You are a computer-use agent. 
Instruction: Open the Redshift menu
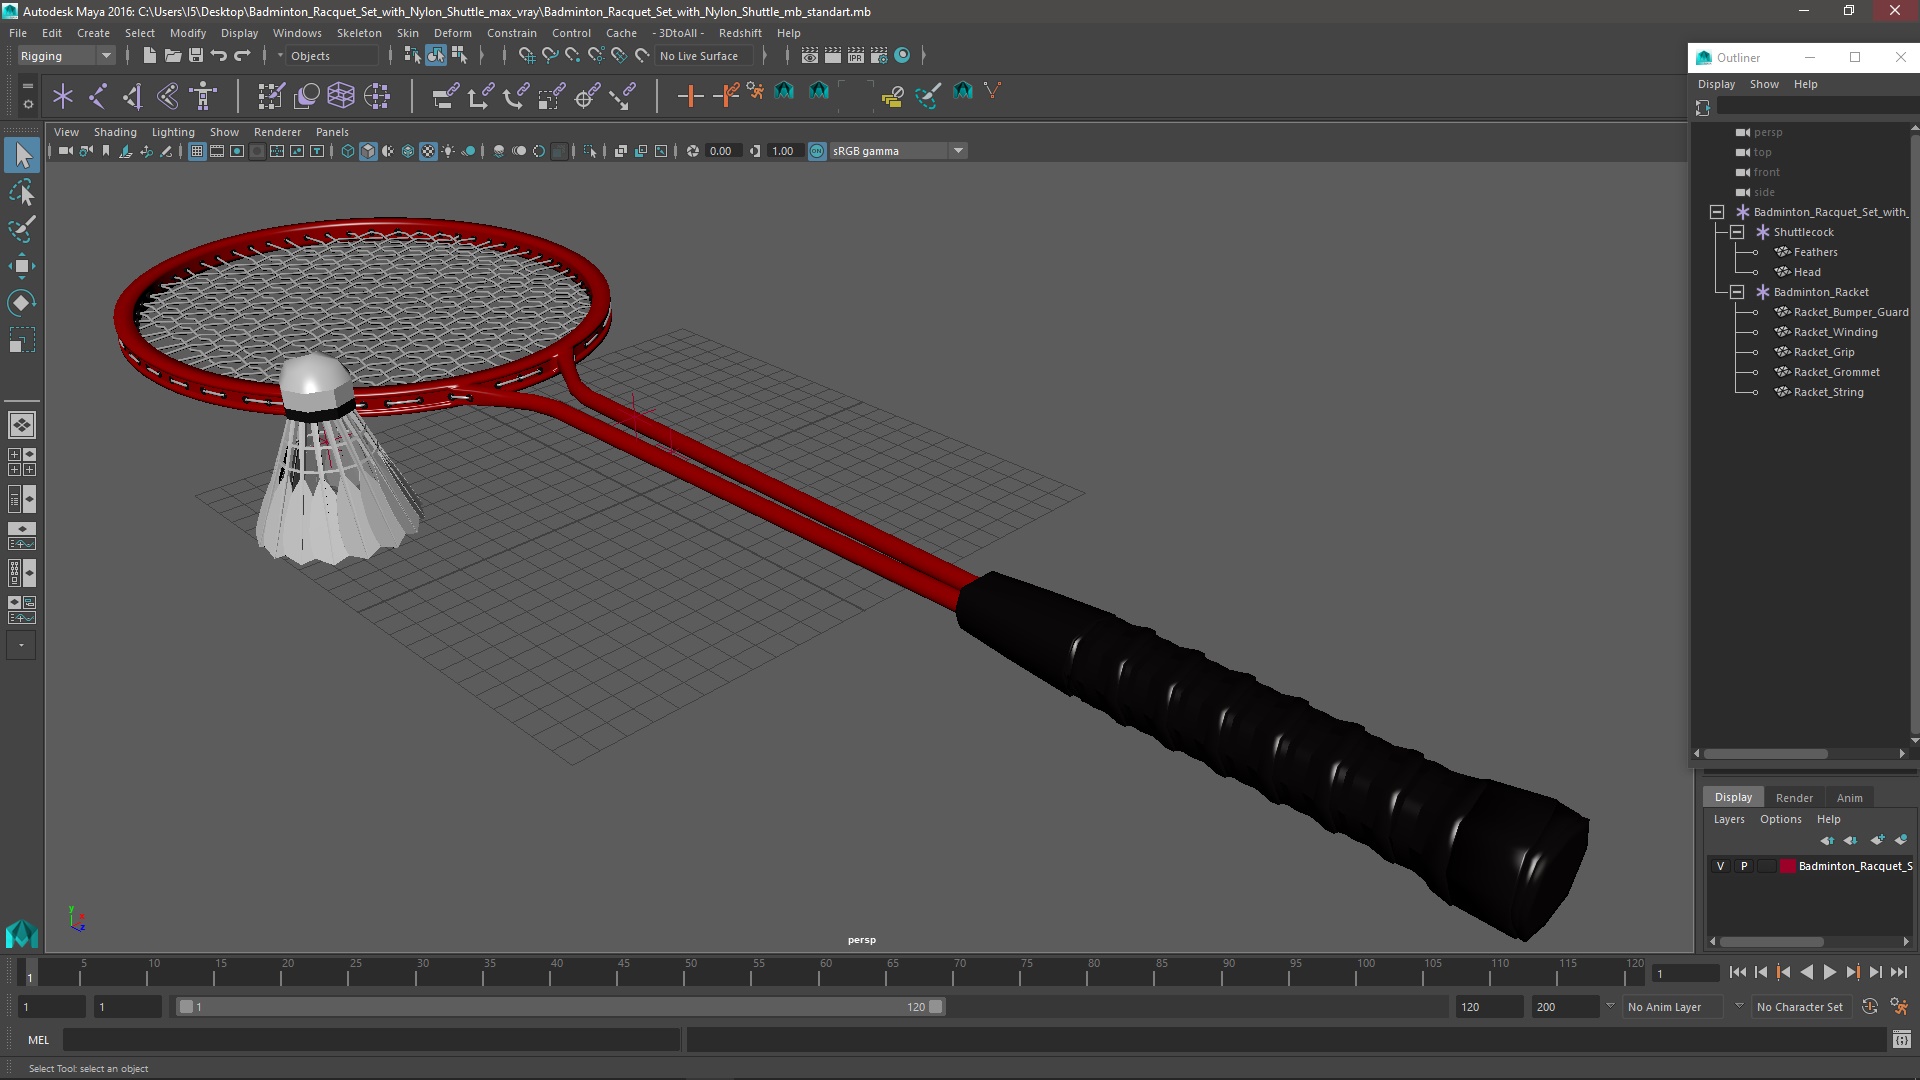(740, 33)
